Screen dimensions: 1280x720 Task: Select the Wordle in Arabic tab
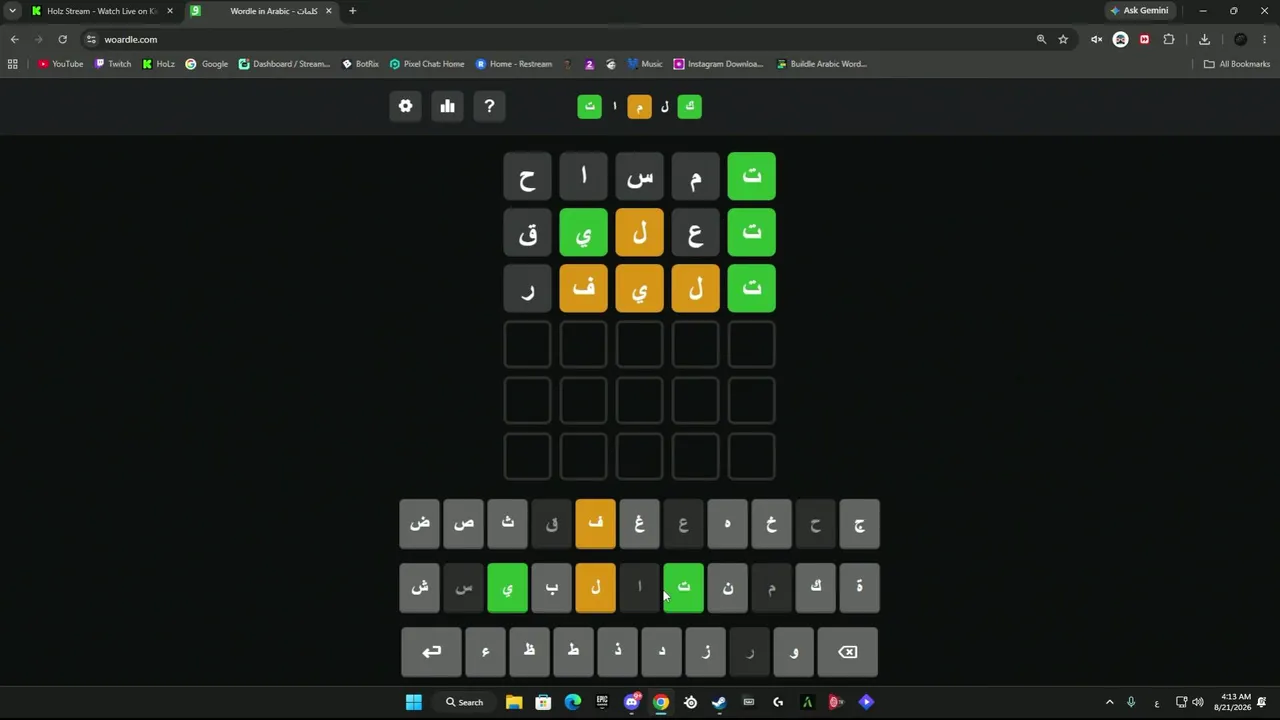click(x=262, y=11)
